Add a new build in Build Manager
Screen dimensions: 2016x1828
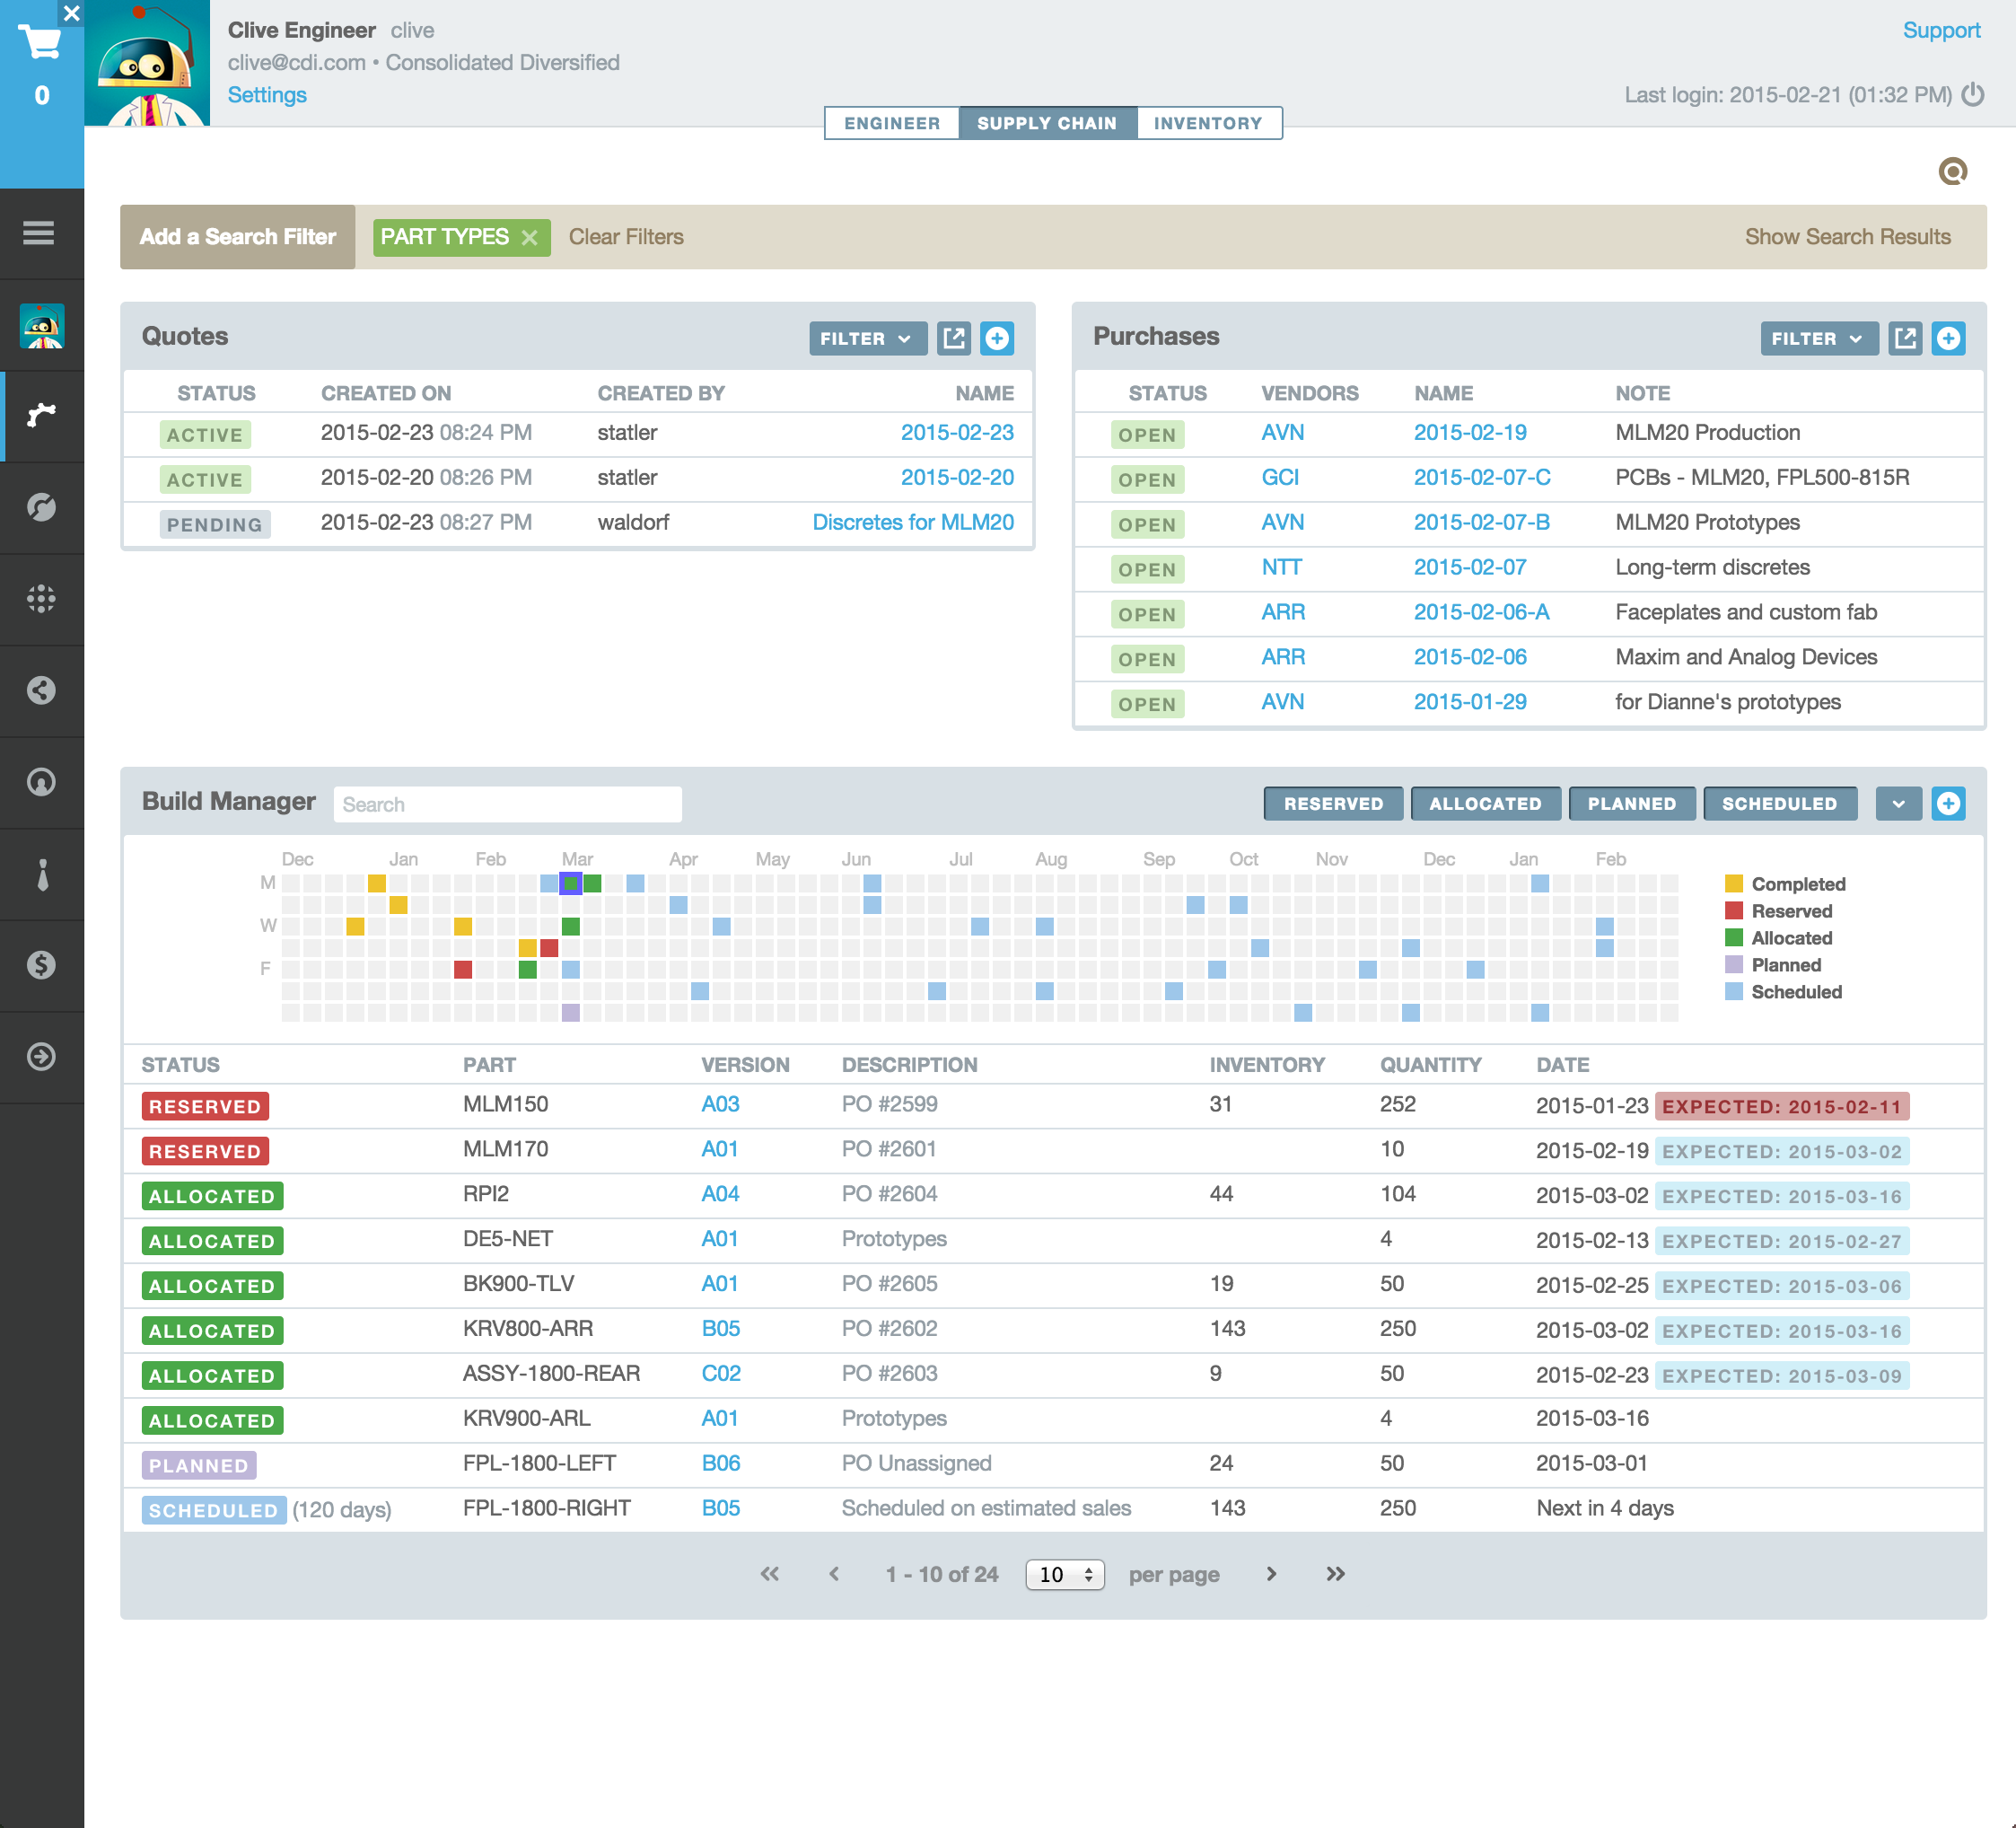tap(1948, 803)
